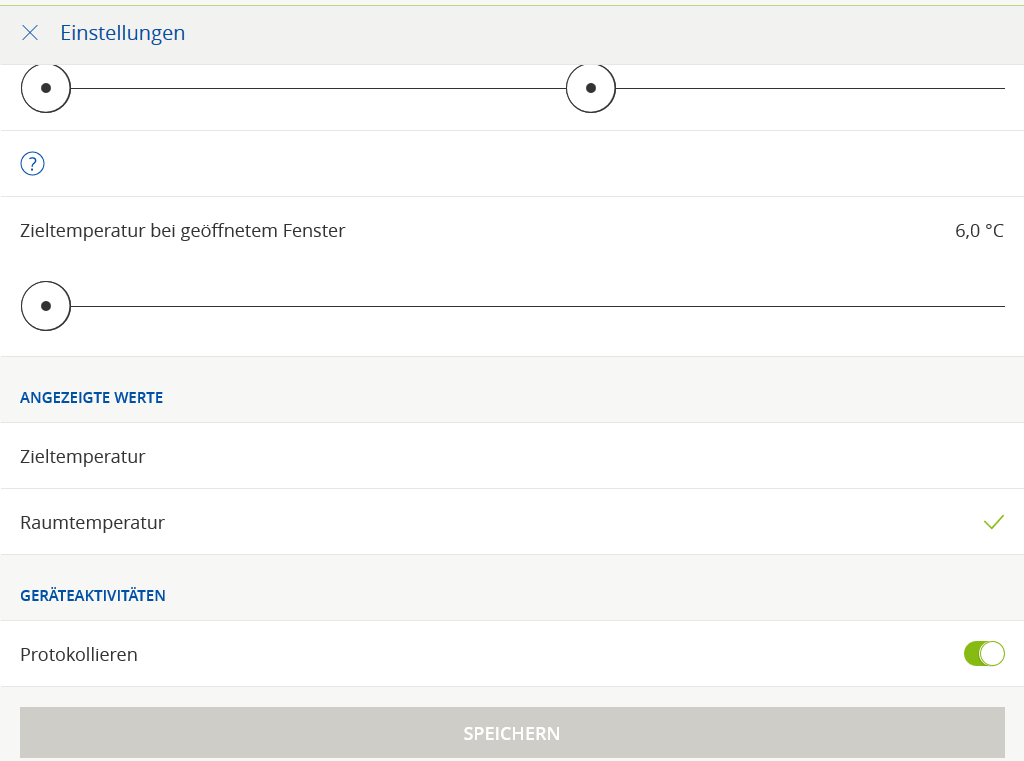Select Zieltemperatur as displayed value
Image resolution: width=1024 pixels, height=761 pixels.
point(83,457)
